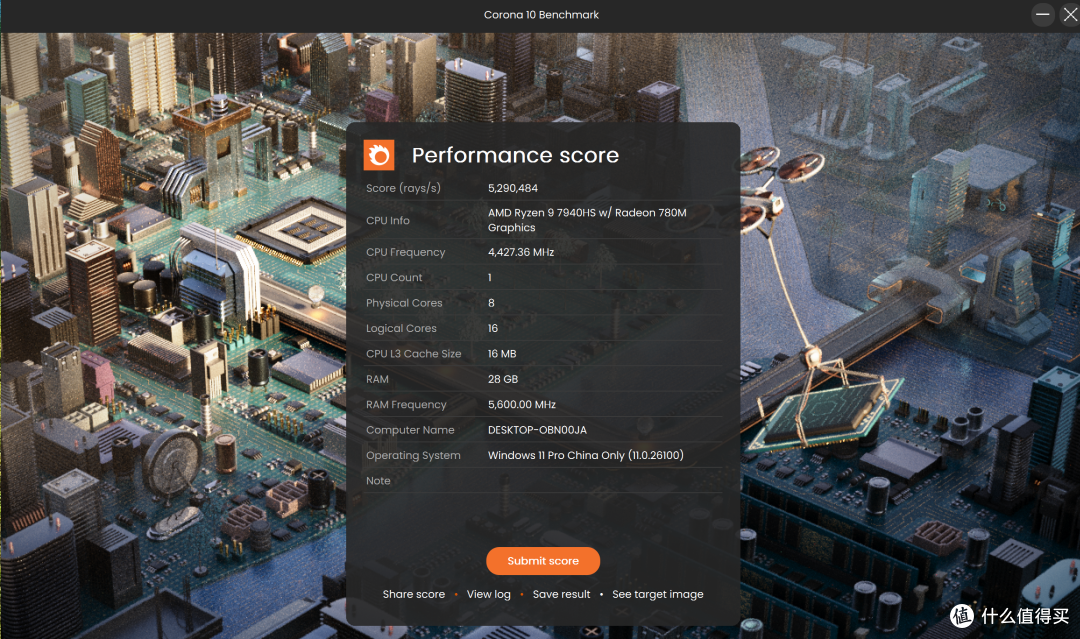Click the RAM value 28 GB

tap(503, 379)
